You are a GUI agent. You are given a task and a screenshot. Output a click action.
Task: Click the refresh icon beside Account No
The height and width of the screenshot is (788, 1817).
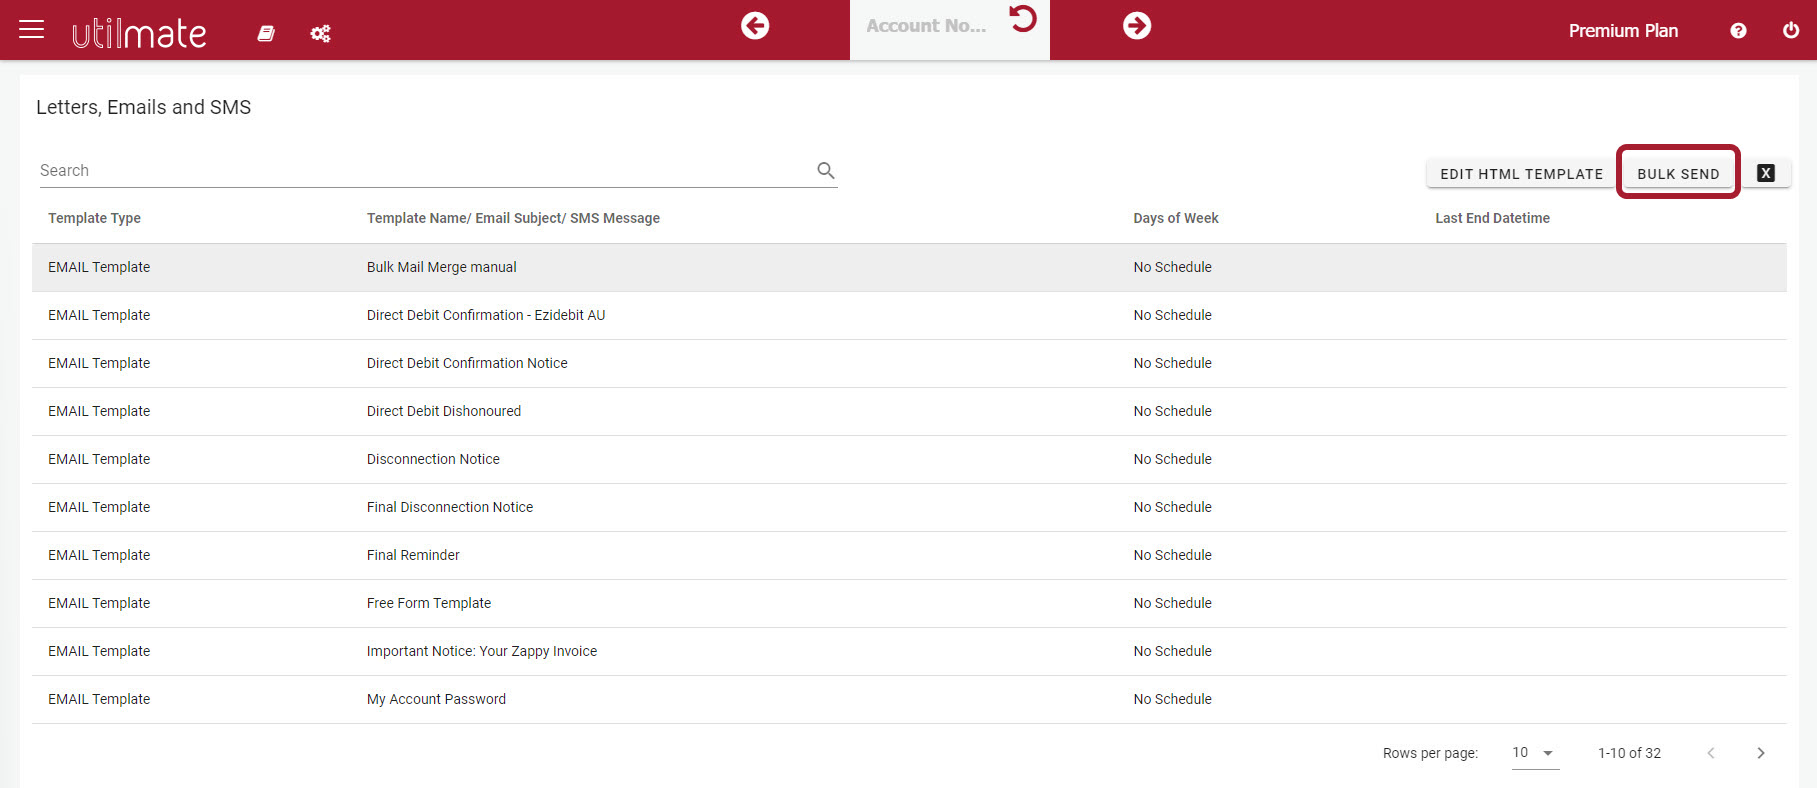tap(1023, 18)
